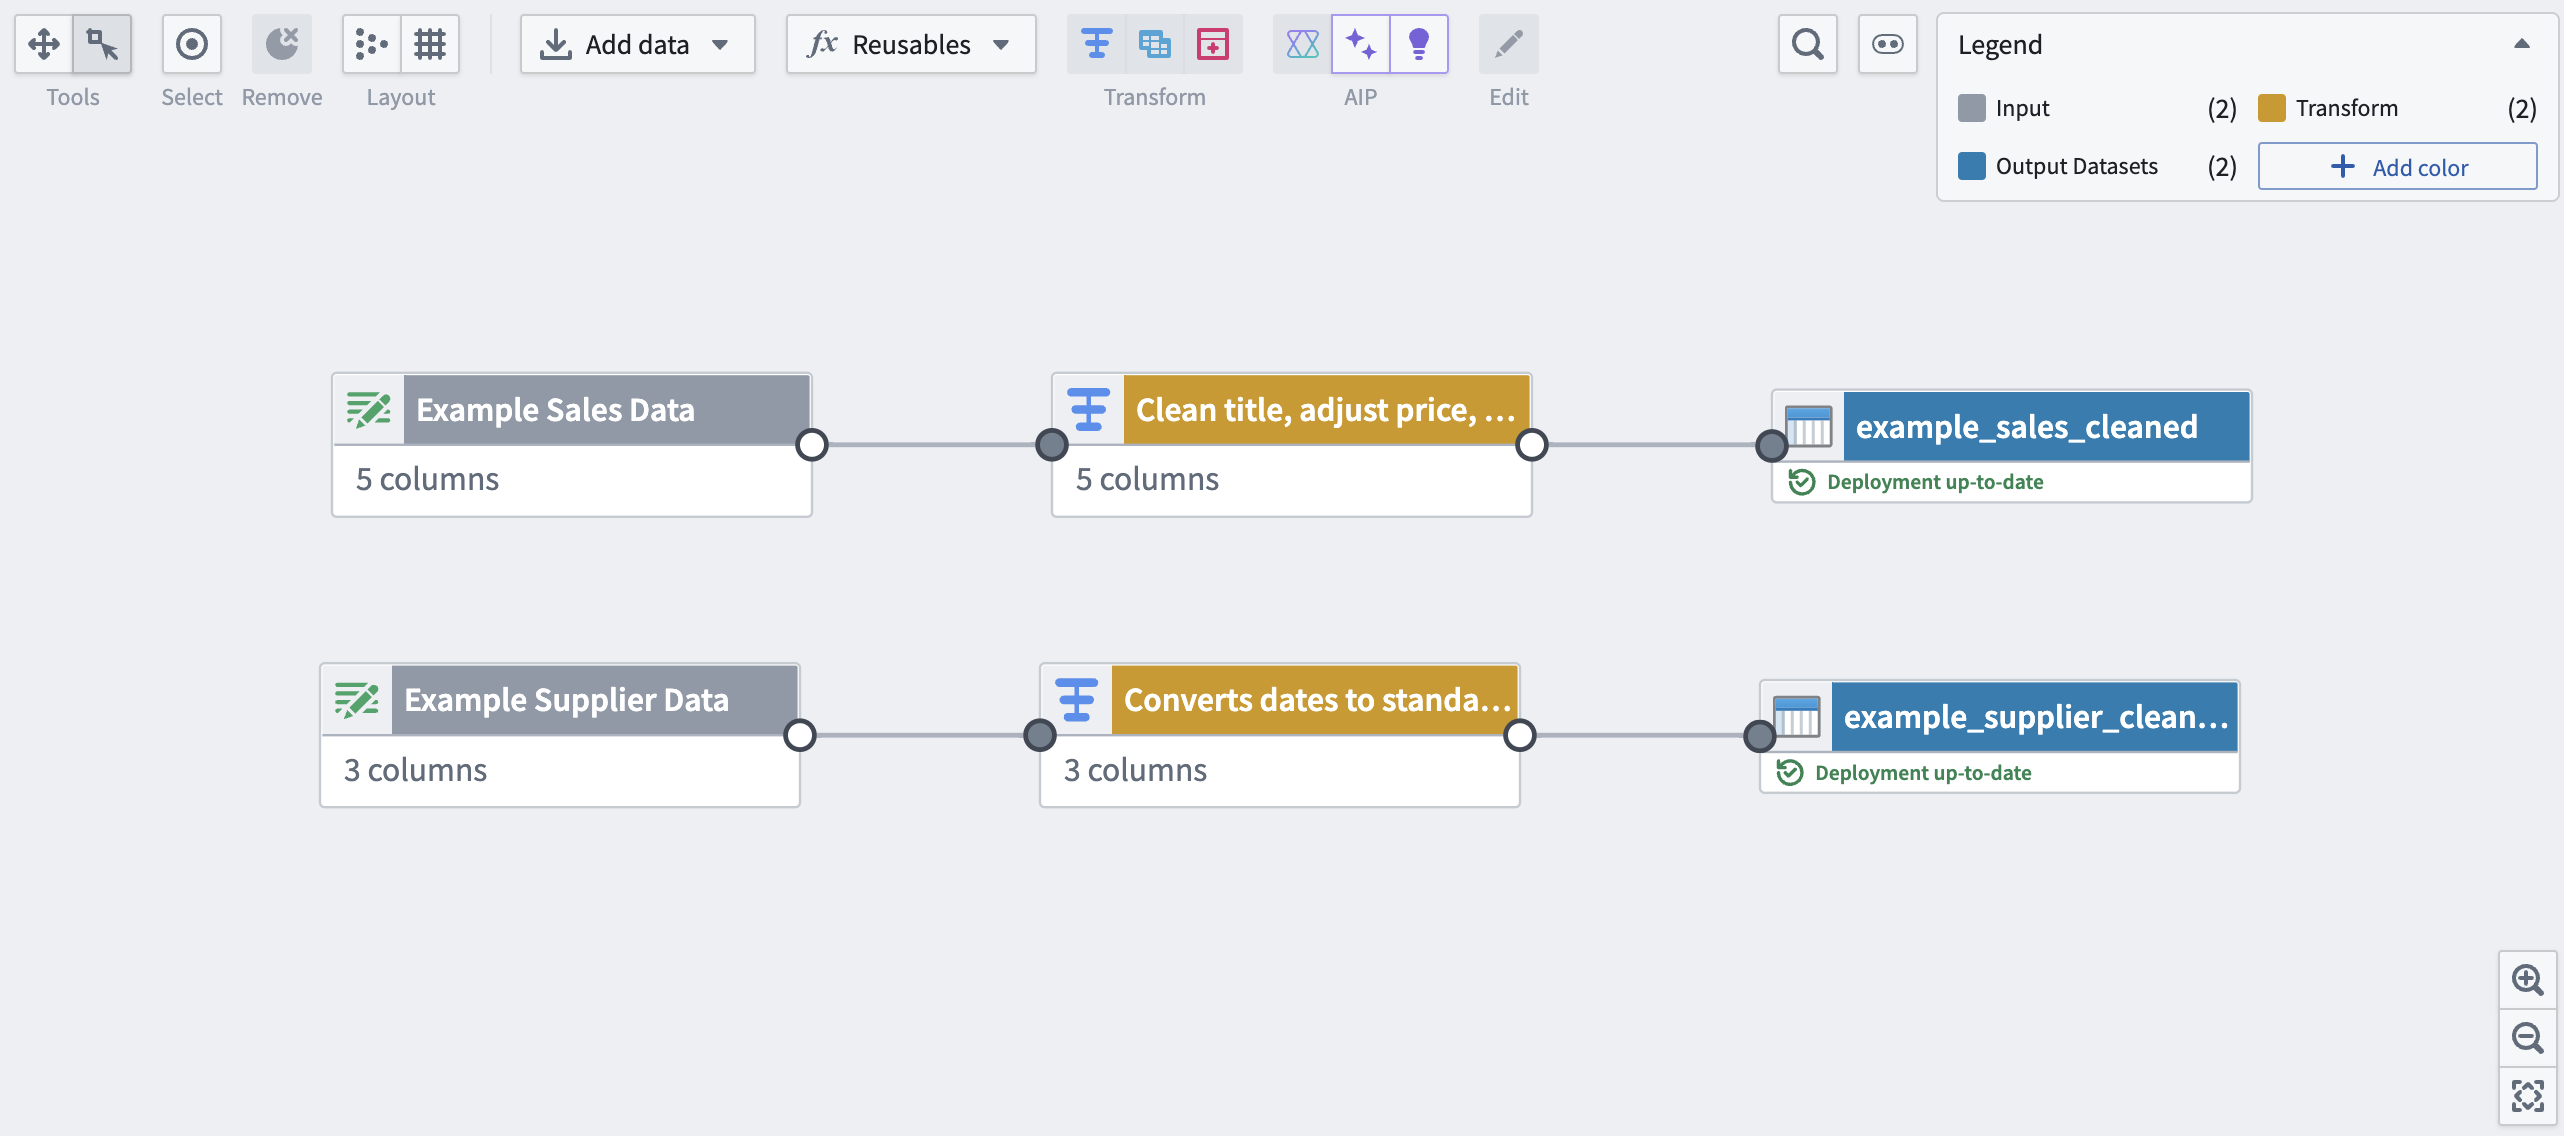Toggle the Select nodes target button

click(x=191, y=44)
